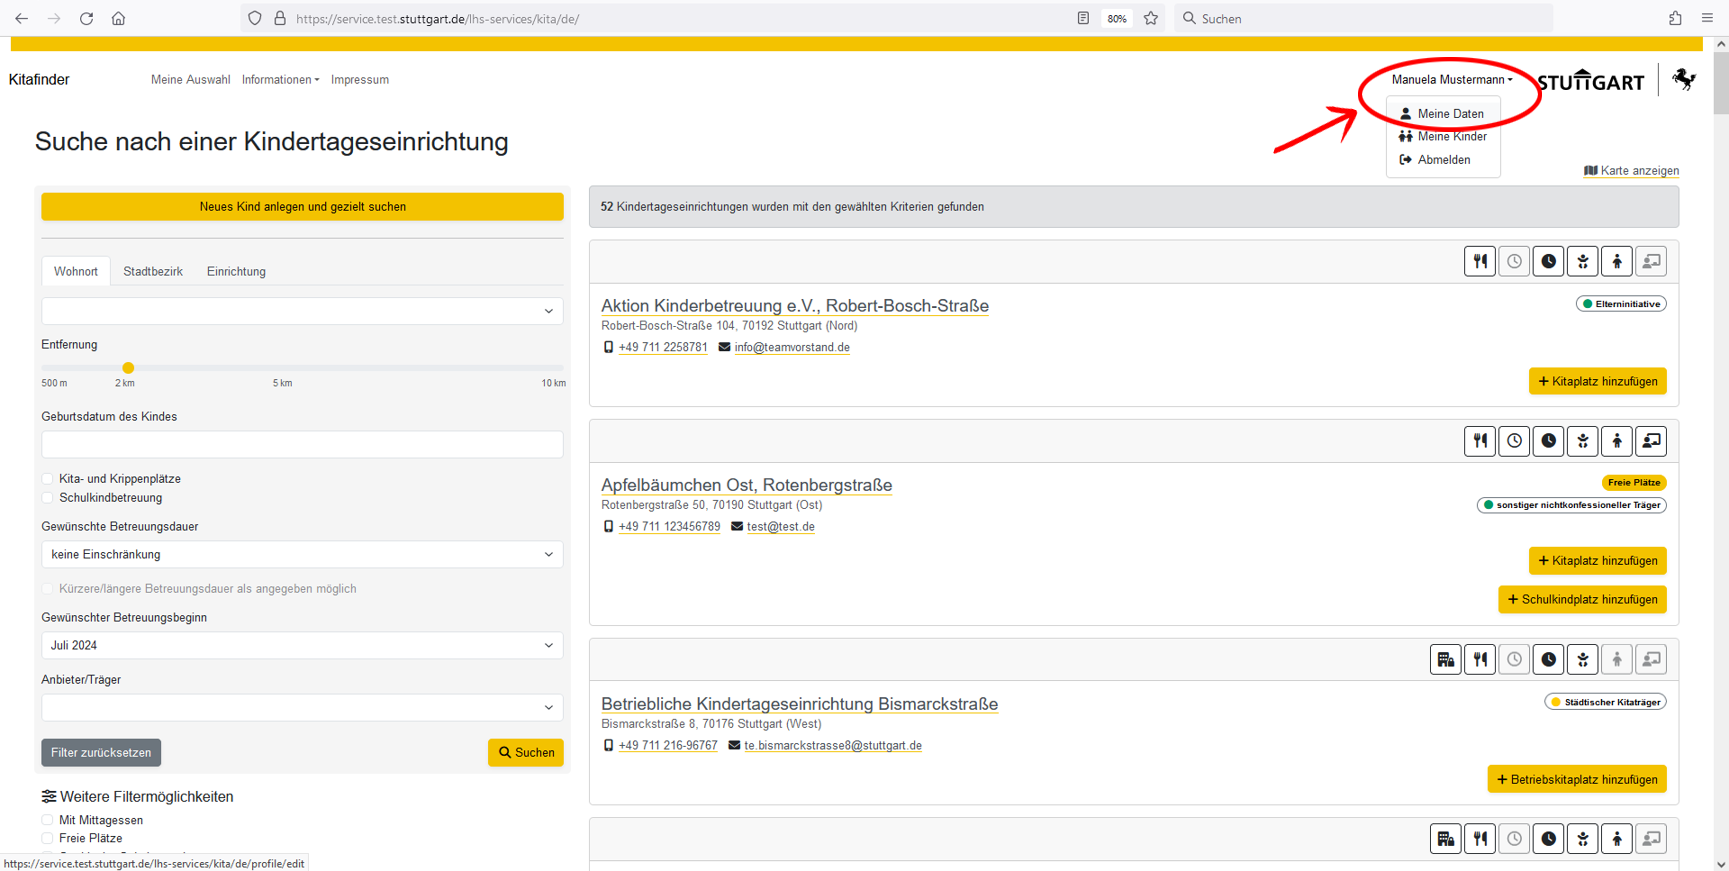Click building icon on Betriebliche Kindertageseinrichtung card
Screen dimensions: 1729x871
tap(1445, 660)
